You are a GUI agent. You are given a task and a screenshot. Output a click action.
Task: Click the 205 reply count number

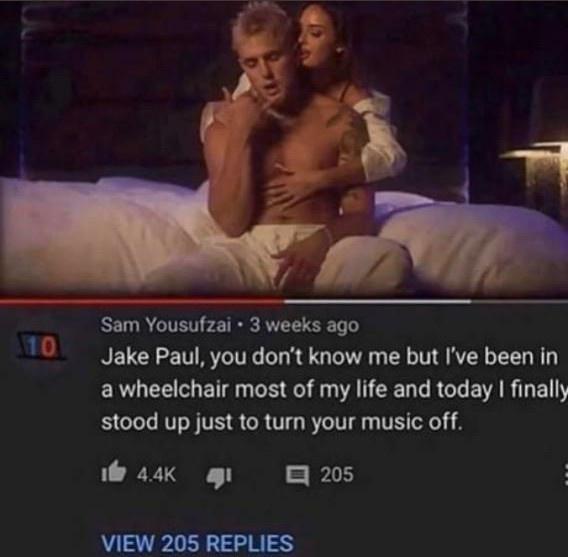click(x=337, y=474)
